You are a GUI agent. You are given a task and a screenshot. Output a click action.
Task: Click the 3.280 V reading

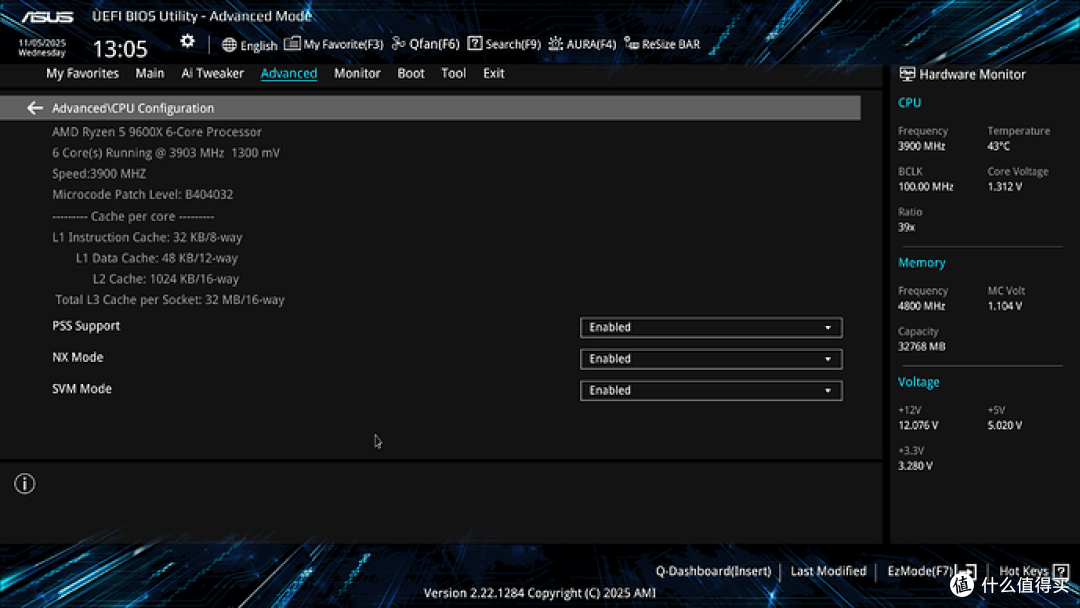(915, 466)
